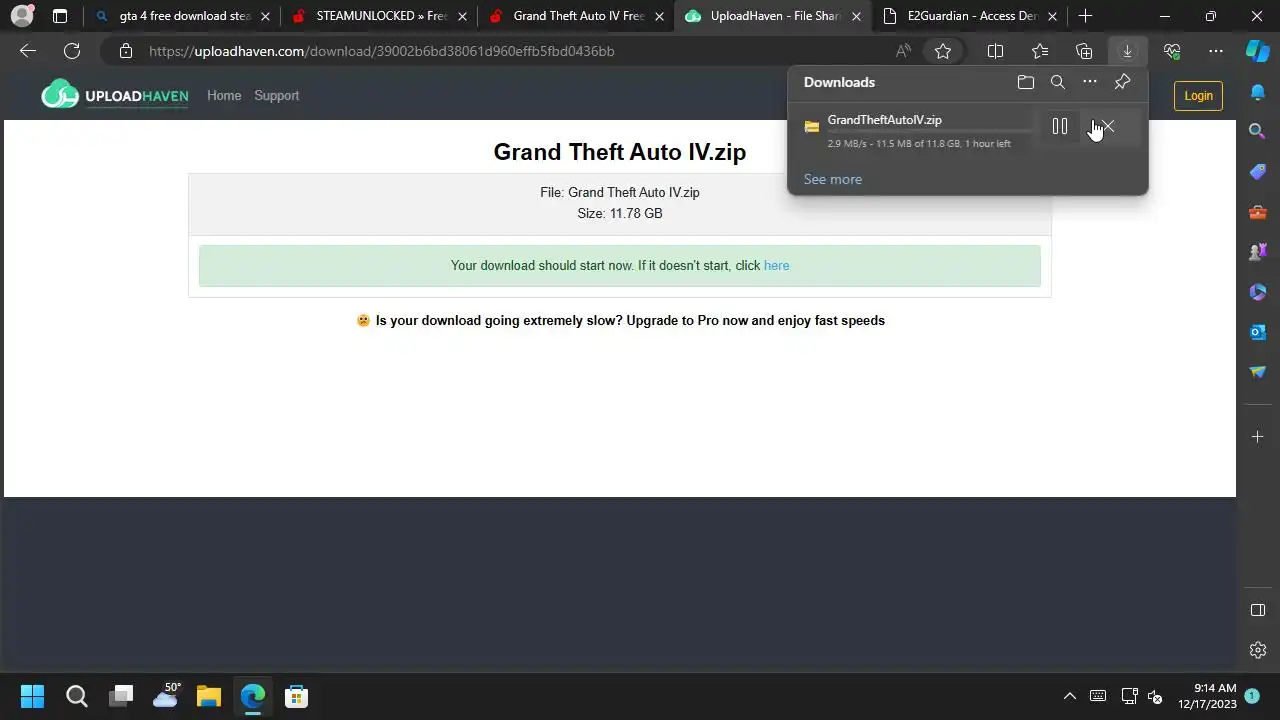Image resolution: width=1280 pixels, height=720 pixels.
Task: Open the Home nav link
Action: (224, 95)
